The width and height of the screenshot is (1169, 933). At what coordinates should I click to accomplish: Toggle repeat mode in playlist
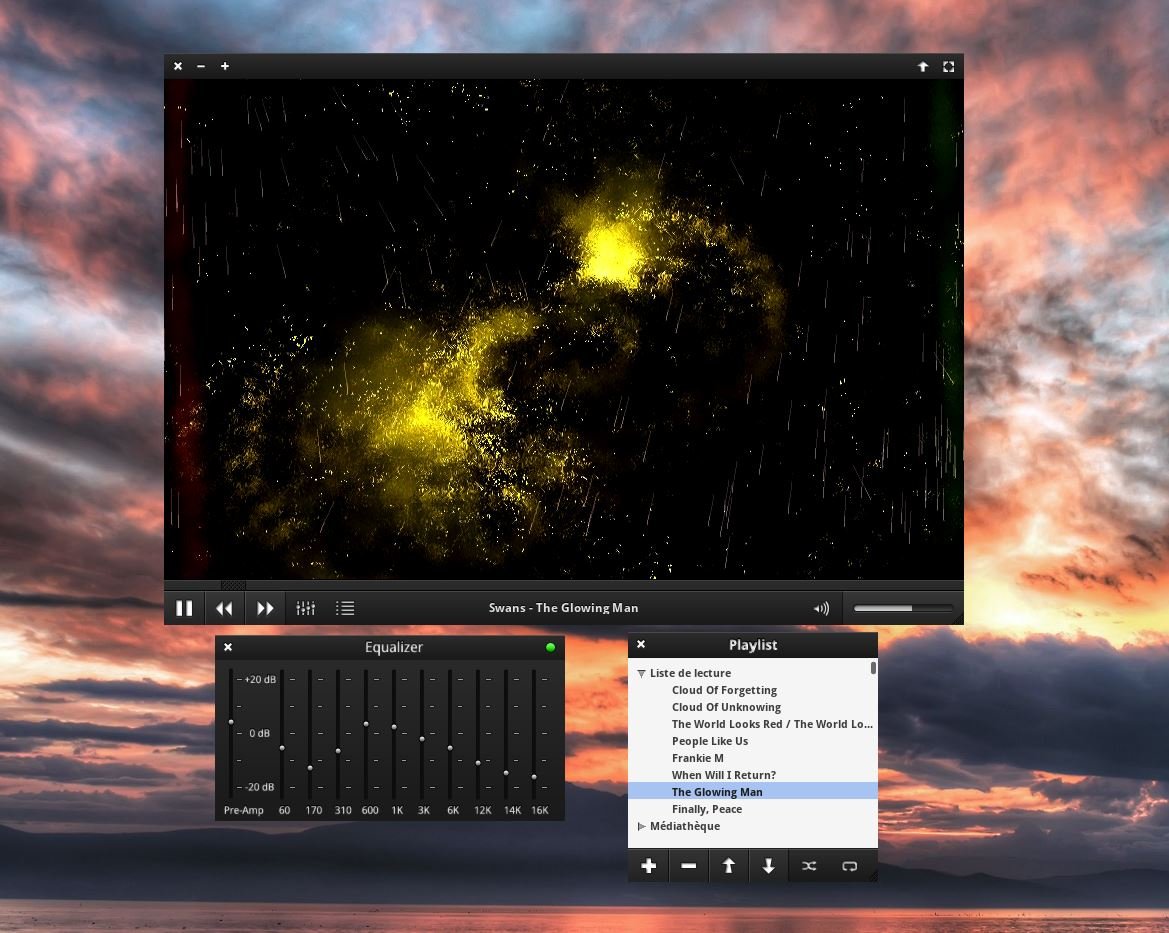pyautogui.click(x=849, y=866)
